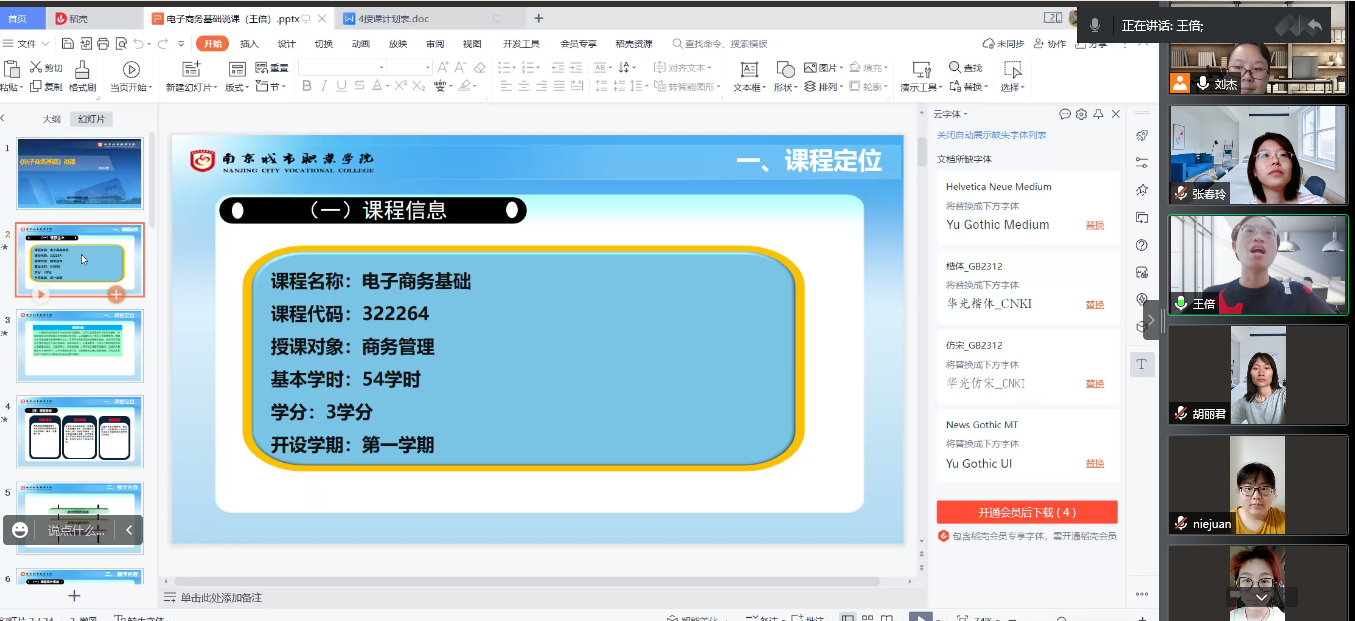Open the font name dropdown
Image resolution: width=1355 pixels, height=621 pixels.
click(x=381, y=67)
